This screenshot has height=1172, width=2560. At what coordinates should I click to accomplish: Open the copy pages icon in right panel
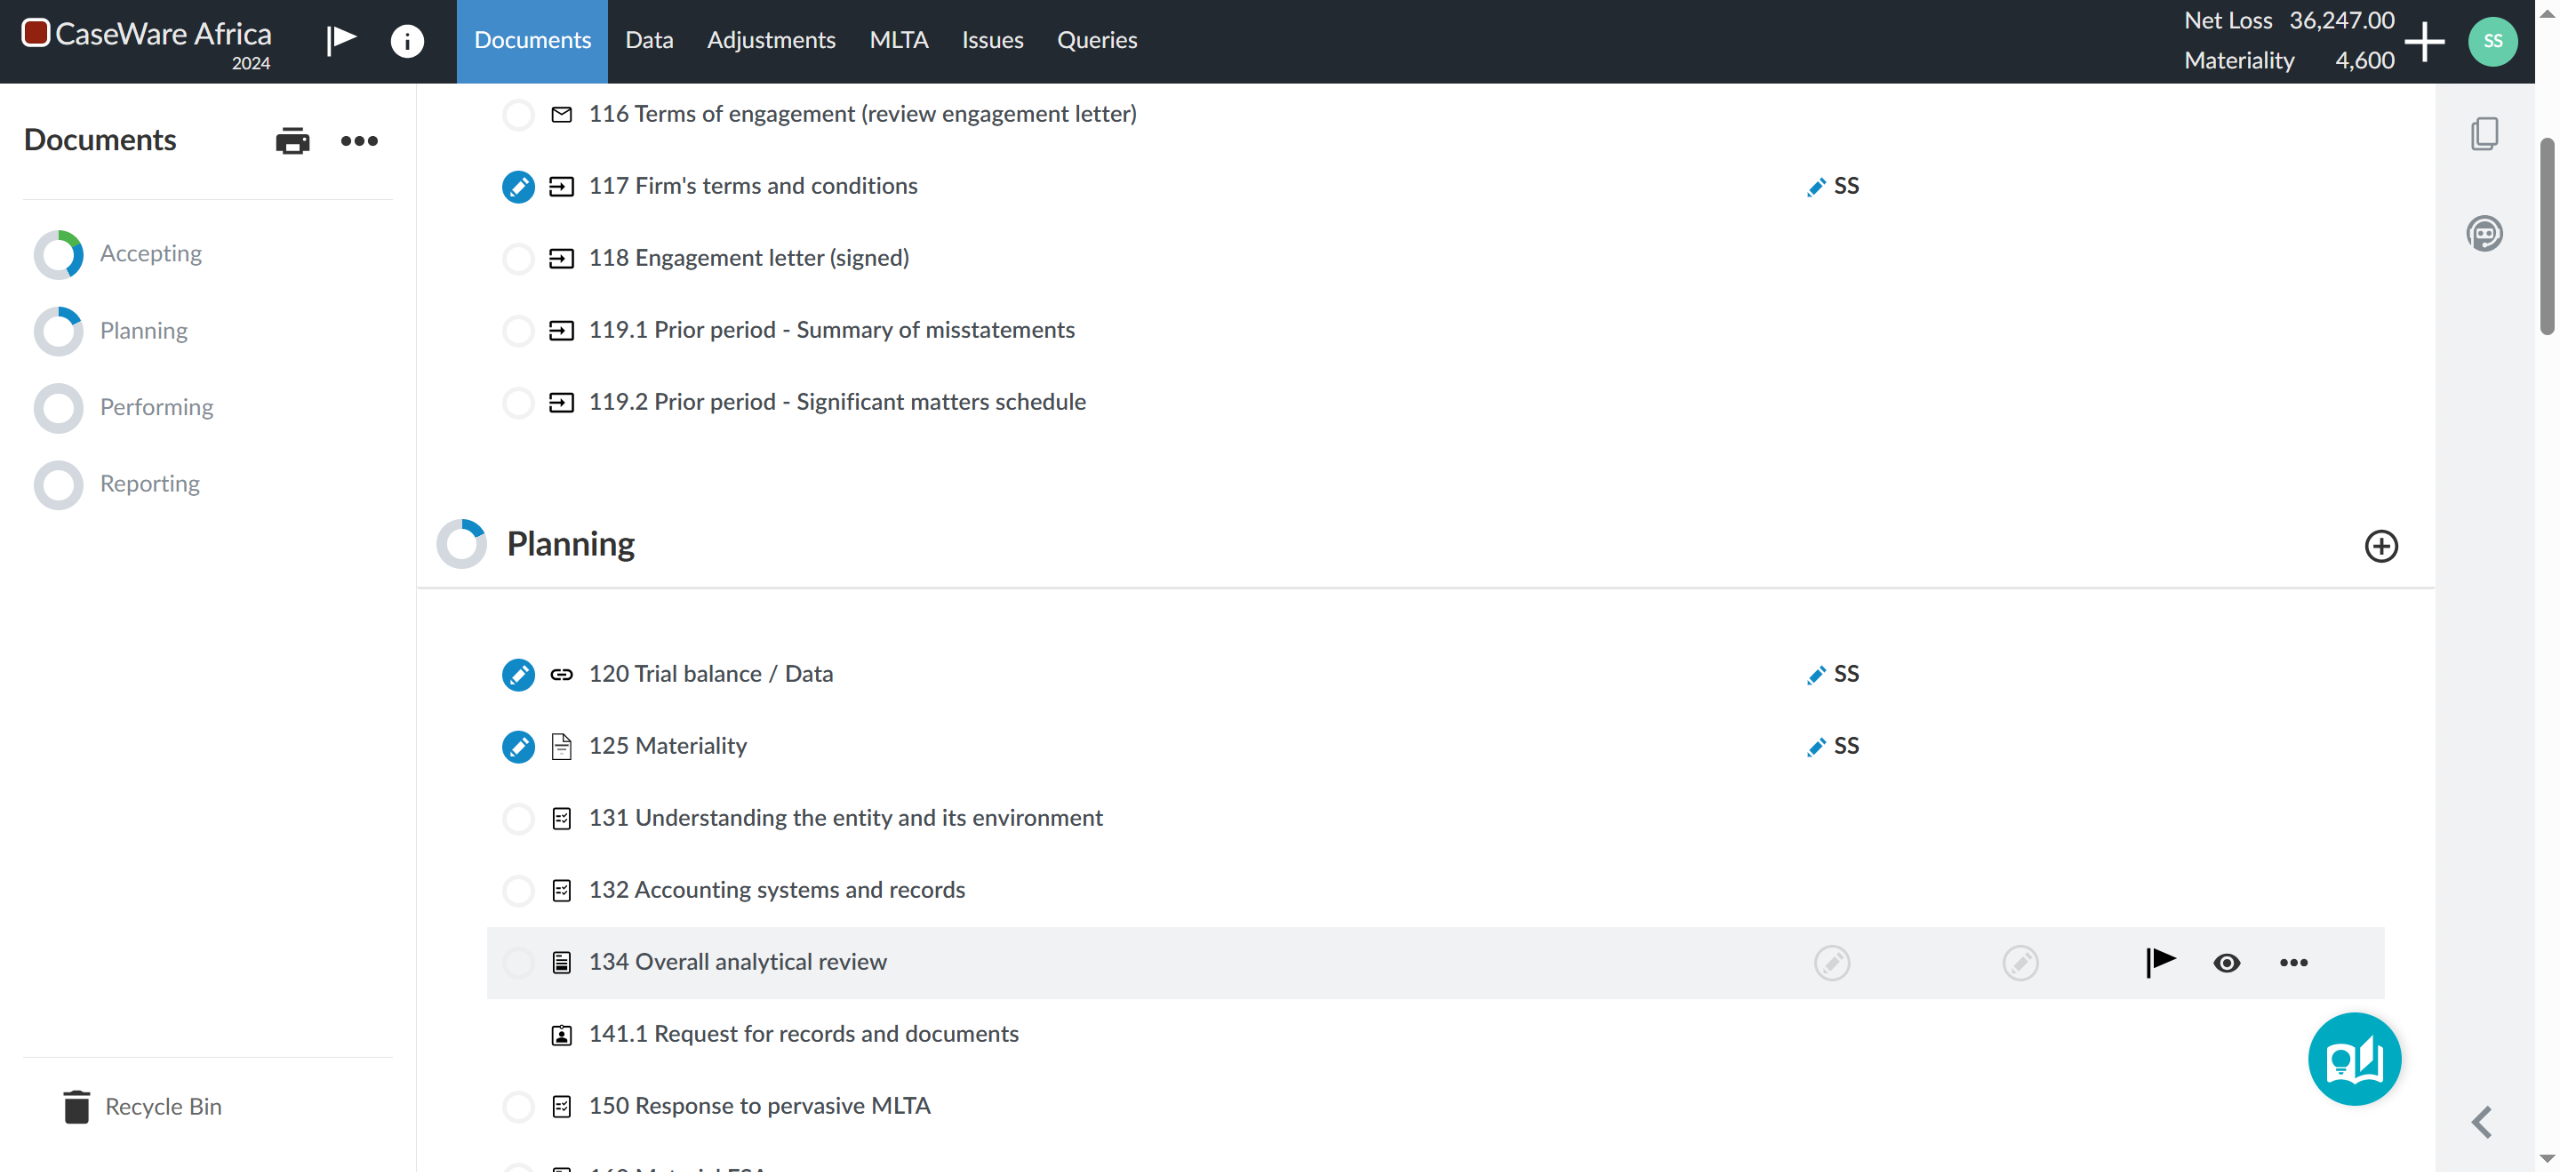[x=2484, y=134]
